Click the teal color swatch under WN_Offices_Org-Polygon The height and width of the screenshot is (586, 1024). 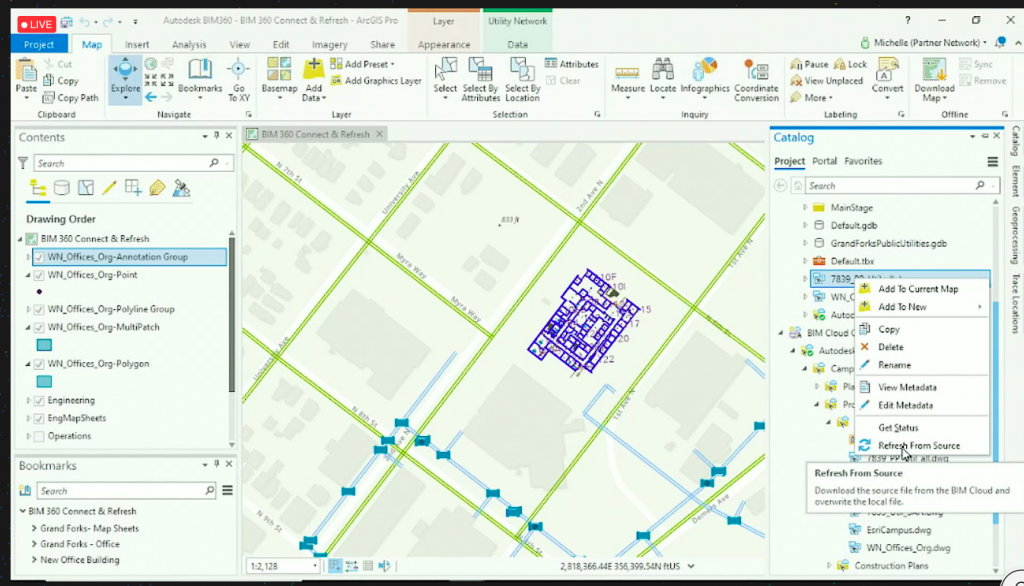(42, 381)
